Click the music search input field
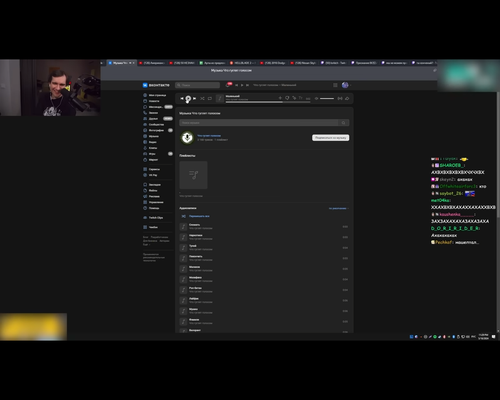The height and width of the screenshot is (400, 500). pos(258,123)
